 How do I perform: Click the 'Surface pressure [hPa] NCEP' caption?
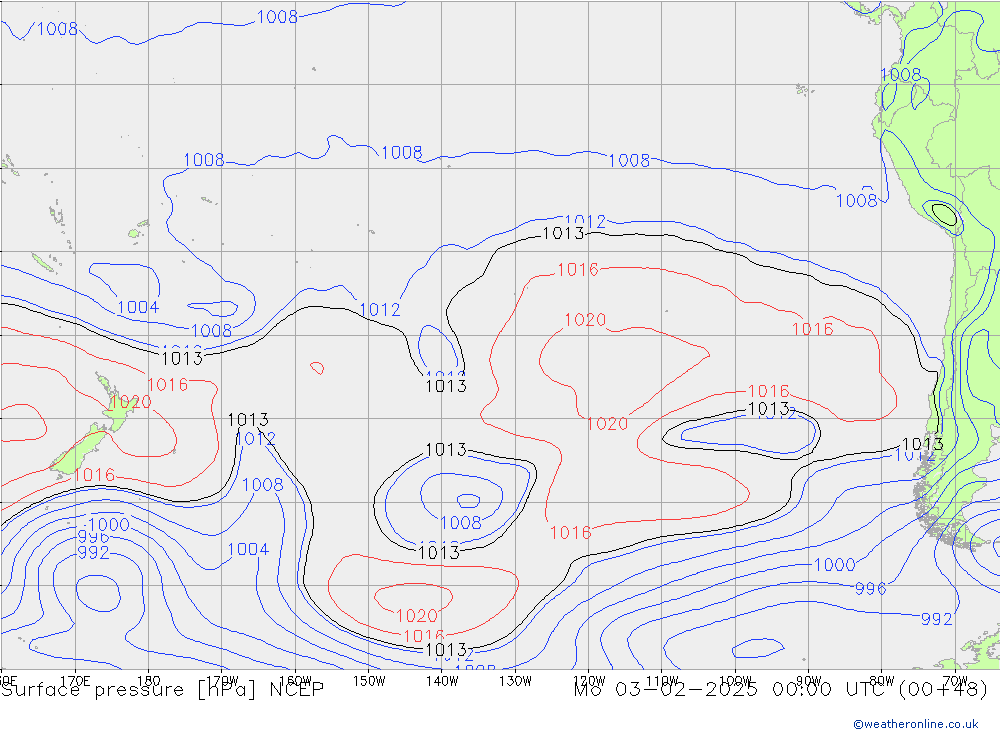162,690
